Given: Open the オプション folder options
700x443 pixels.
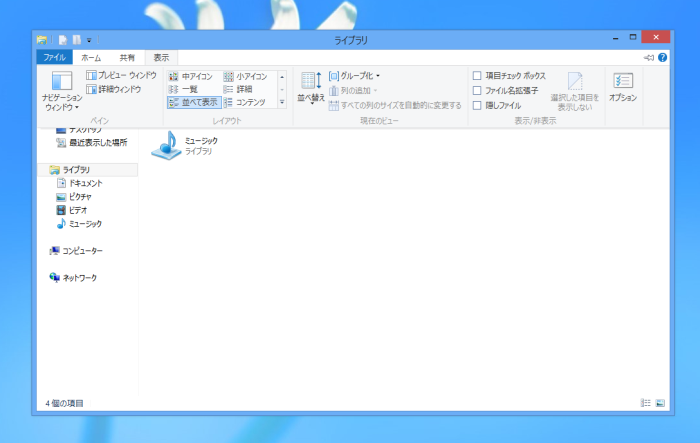Looking at the screenshot, I should [x=623, y=88].
